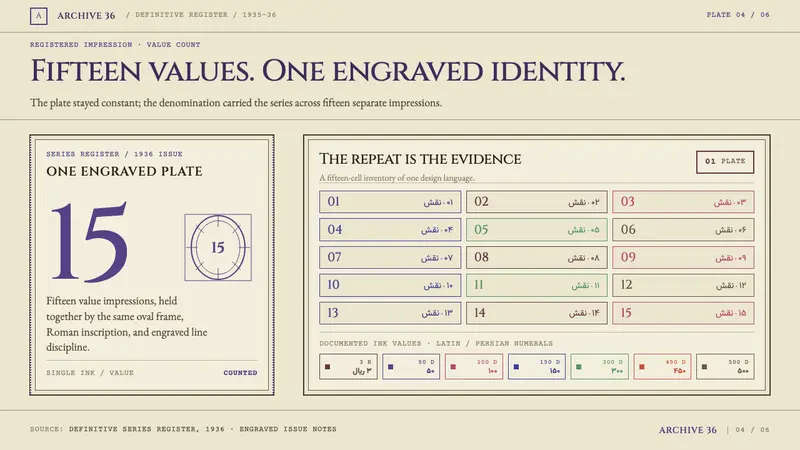The image size is (800, 450).
Task: Click the fifteen-cell inventory subtitle
Action: 397,178
